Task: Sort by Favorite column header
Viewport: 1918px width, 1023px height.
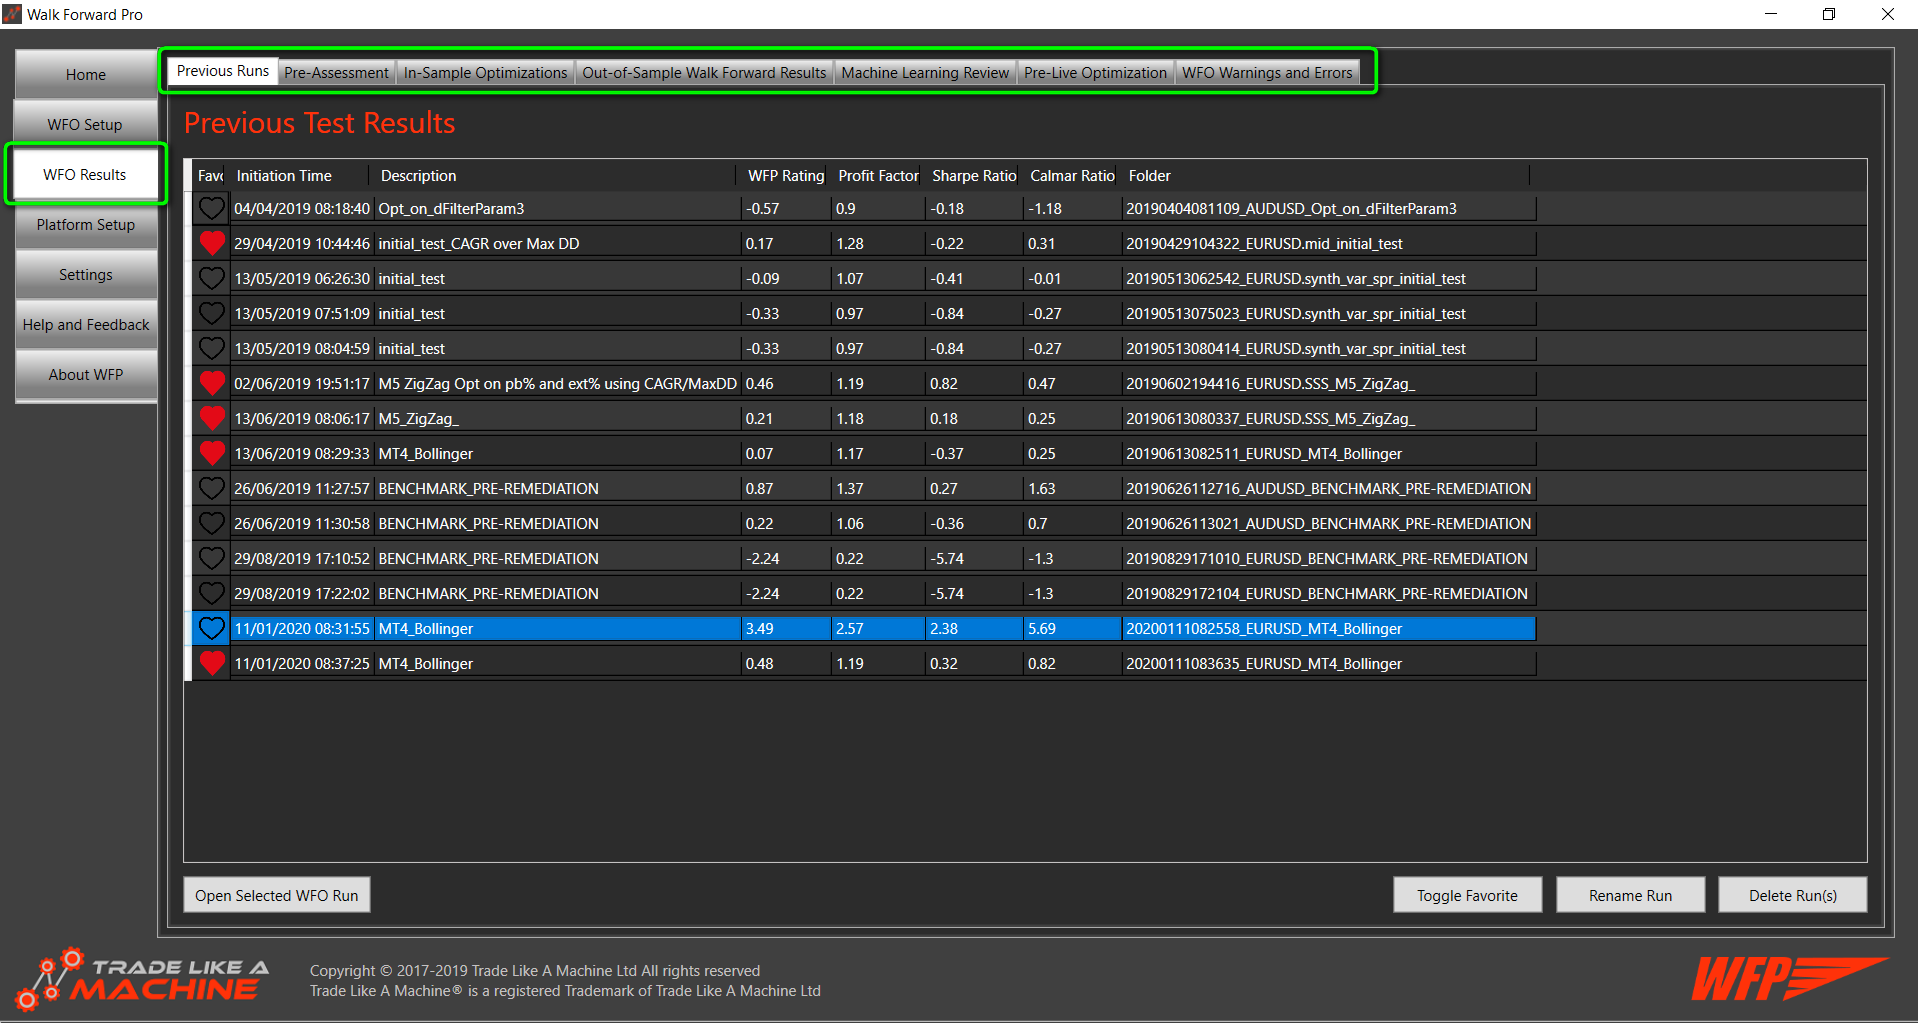Action: coord(210,176)
